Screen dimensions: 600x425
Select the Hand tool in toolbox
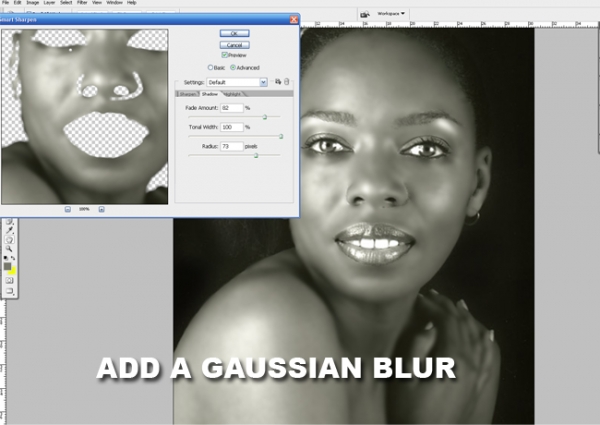tap(9, 240)
